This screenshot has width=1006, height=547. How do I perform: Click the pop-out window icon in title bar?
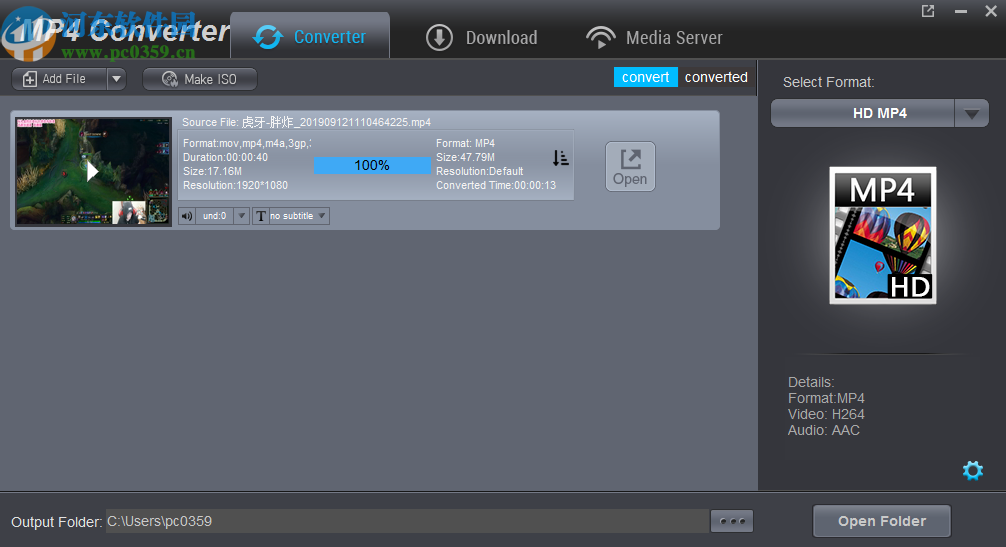point(928,11)
